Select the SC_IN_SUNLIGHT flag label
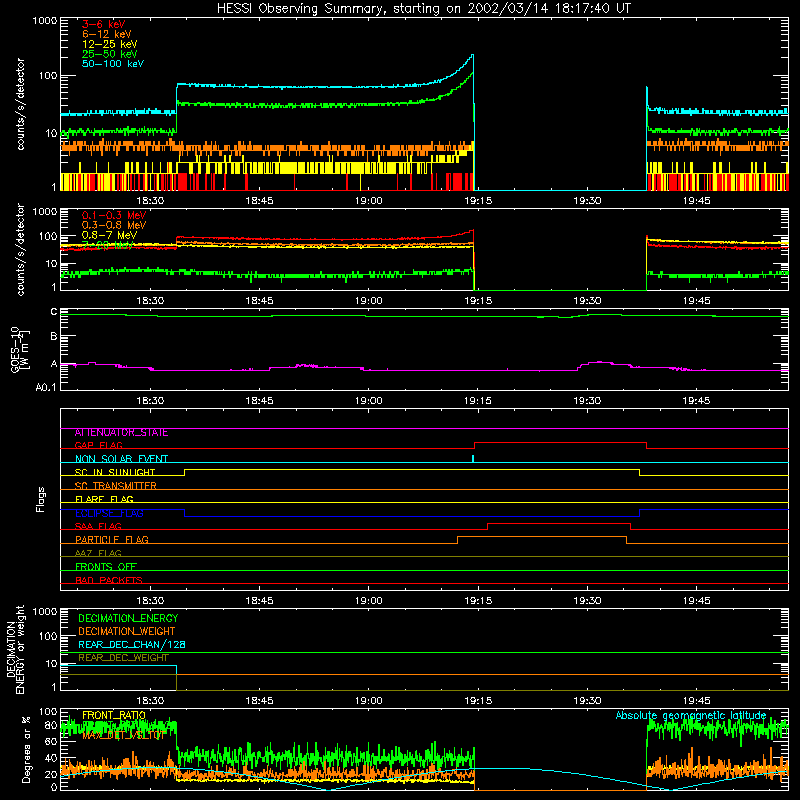Image resolution: width=800 pixels, height=800 pixels. tap(115, 472)
